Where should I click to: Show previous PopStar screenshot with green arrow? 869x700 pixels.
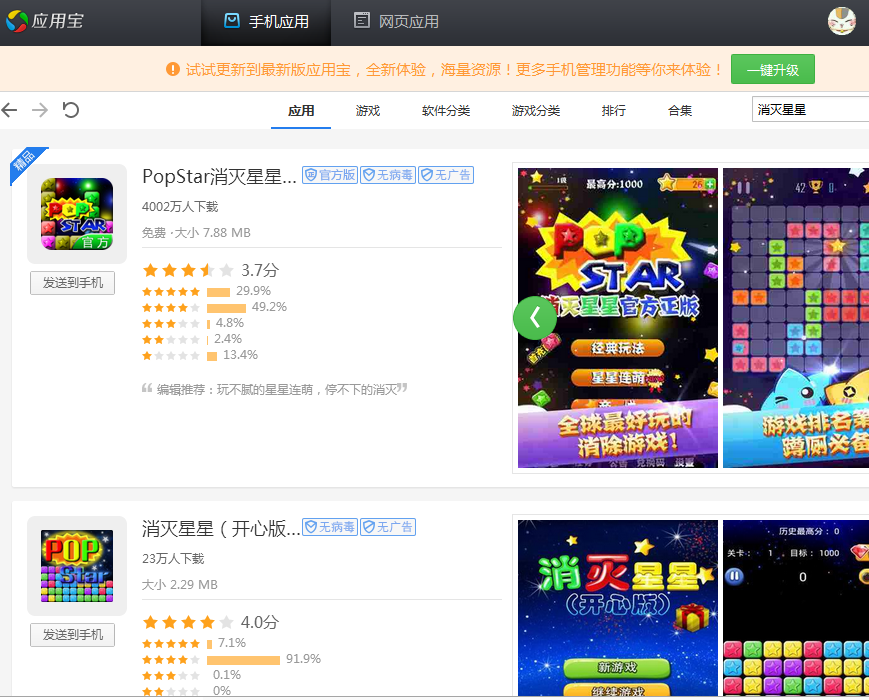click(535, 318)
